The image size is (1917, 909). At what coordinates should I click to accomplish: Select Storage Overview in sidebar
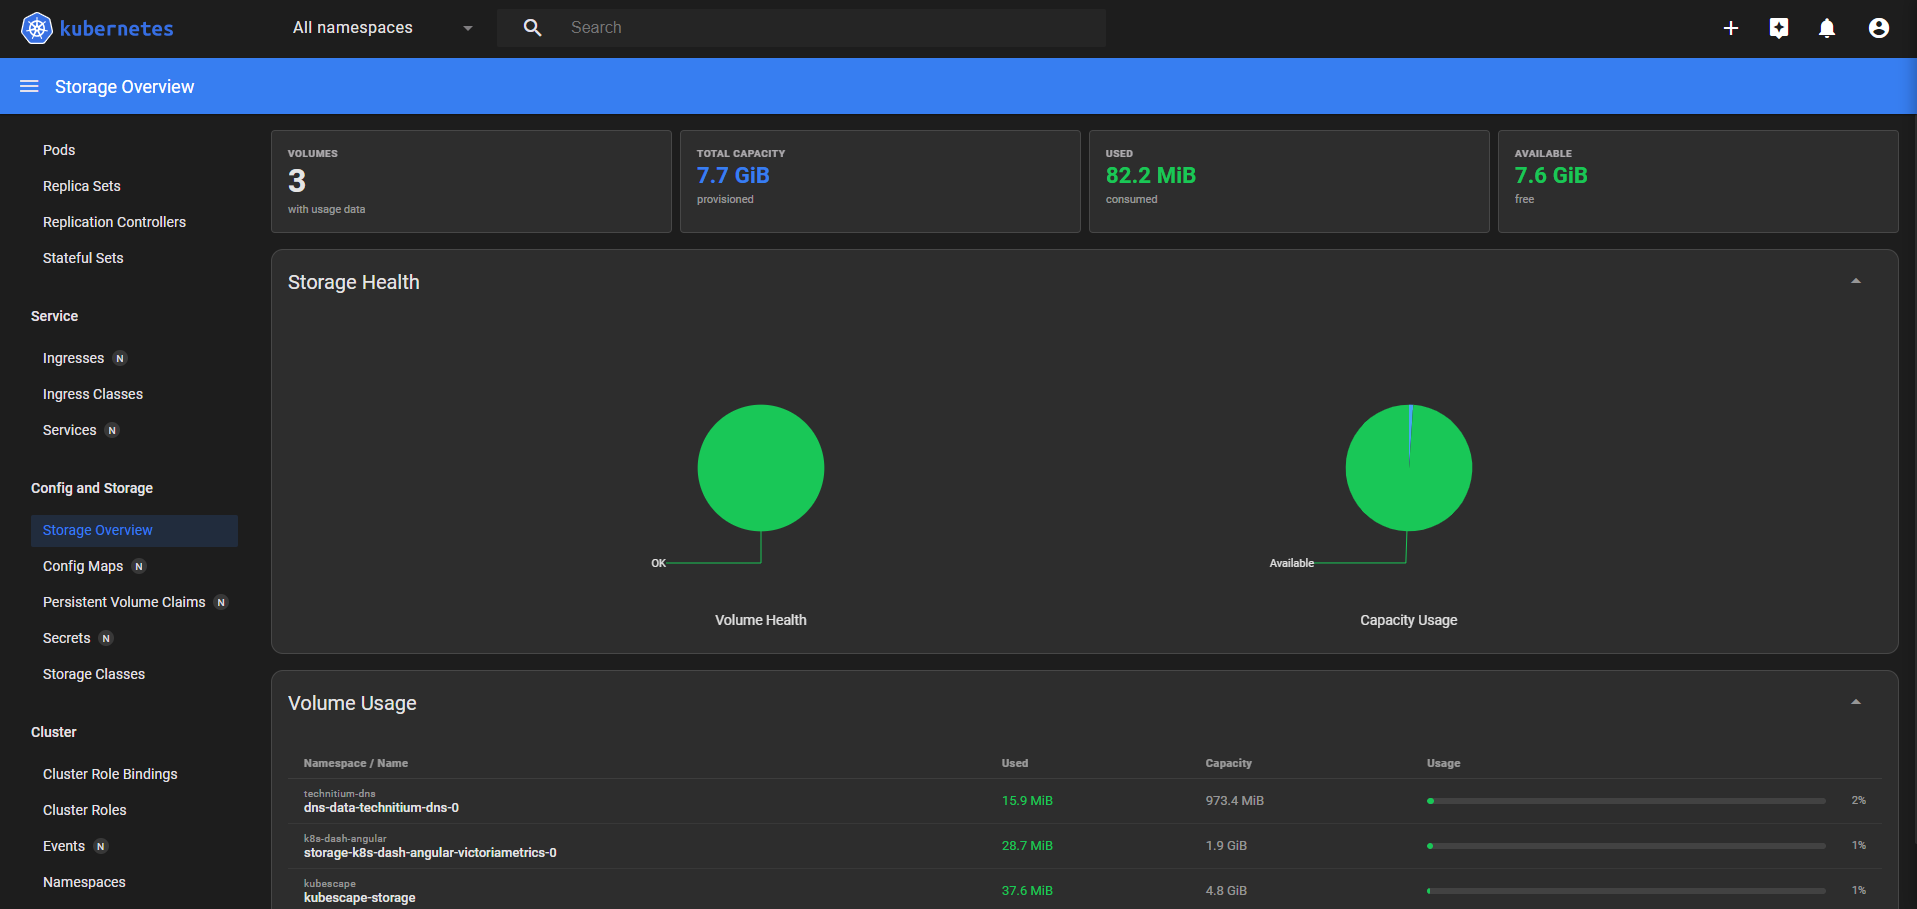pos(134,531)
